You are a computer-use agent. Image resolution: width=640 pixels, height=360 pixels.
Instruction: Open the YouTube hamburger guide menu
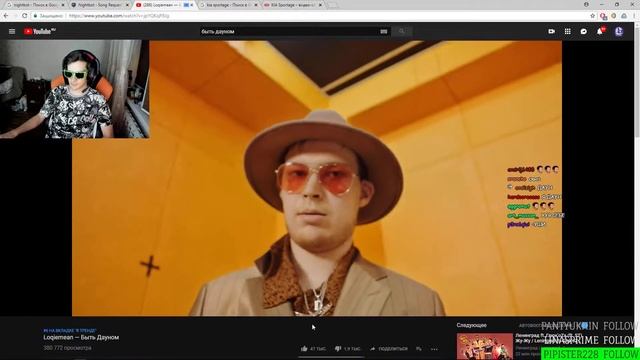[12, 31]
